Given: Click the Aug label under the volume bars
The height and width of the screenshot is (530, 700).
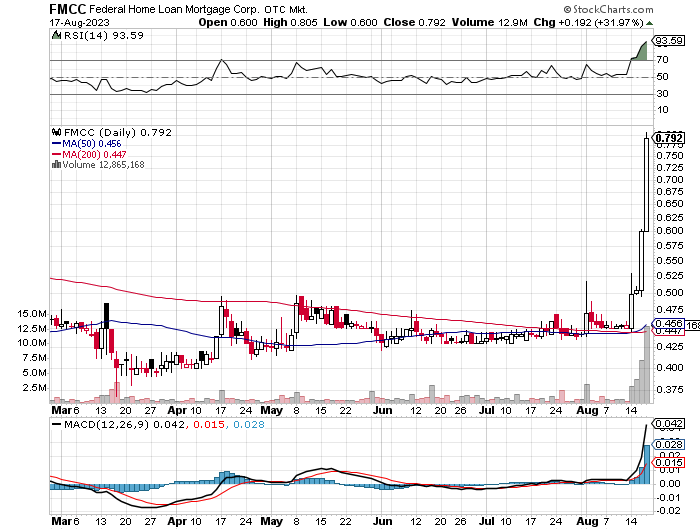Looking at the screenshot, I should (x=588, y=410).
